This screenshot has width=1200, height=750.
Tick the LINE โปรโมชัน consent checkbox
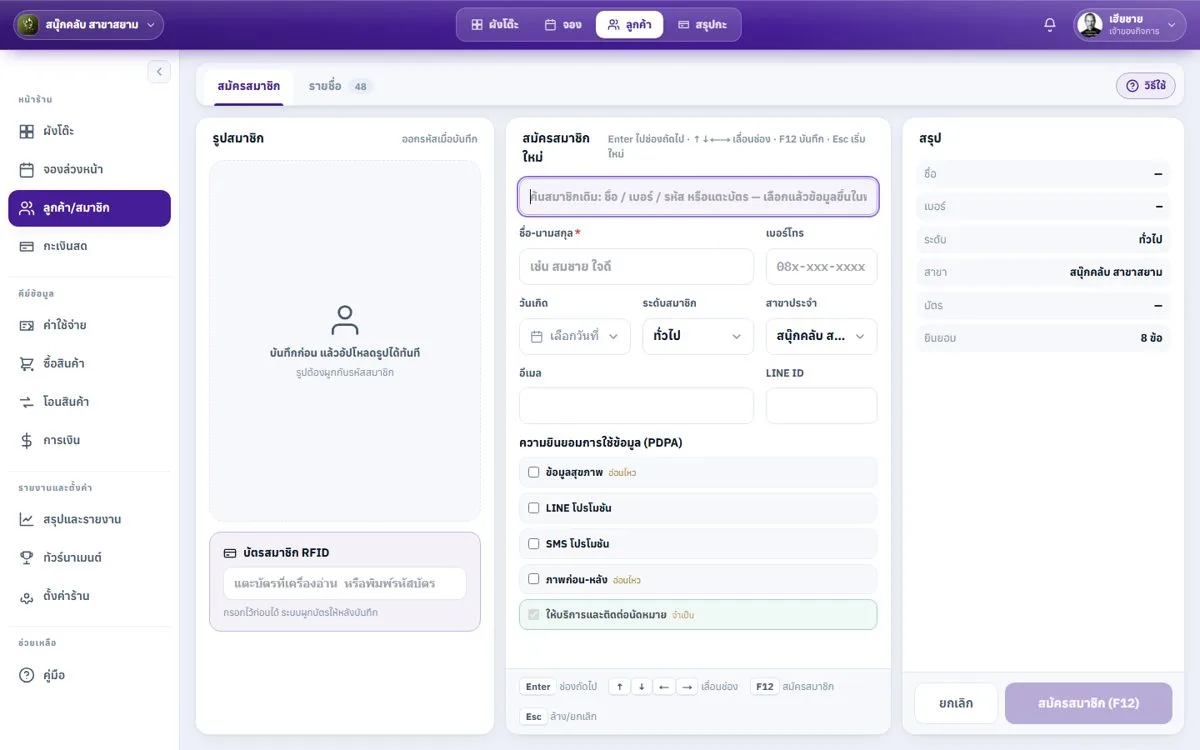[x=533, y=508]
